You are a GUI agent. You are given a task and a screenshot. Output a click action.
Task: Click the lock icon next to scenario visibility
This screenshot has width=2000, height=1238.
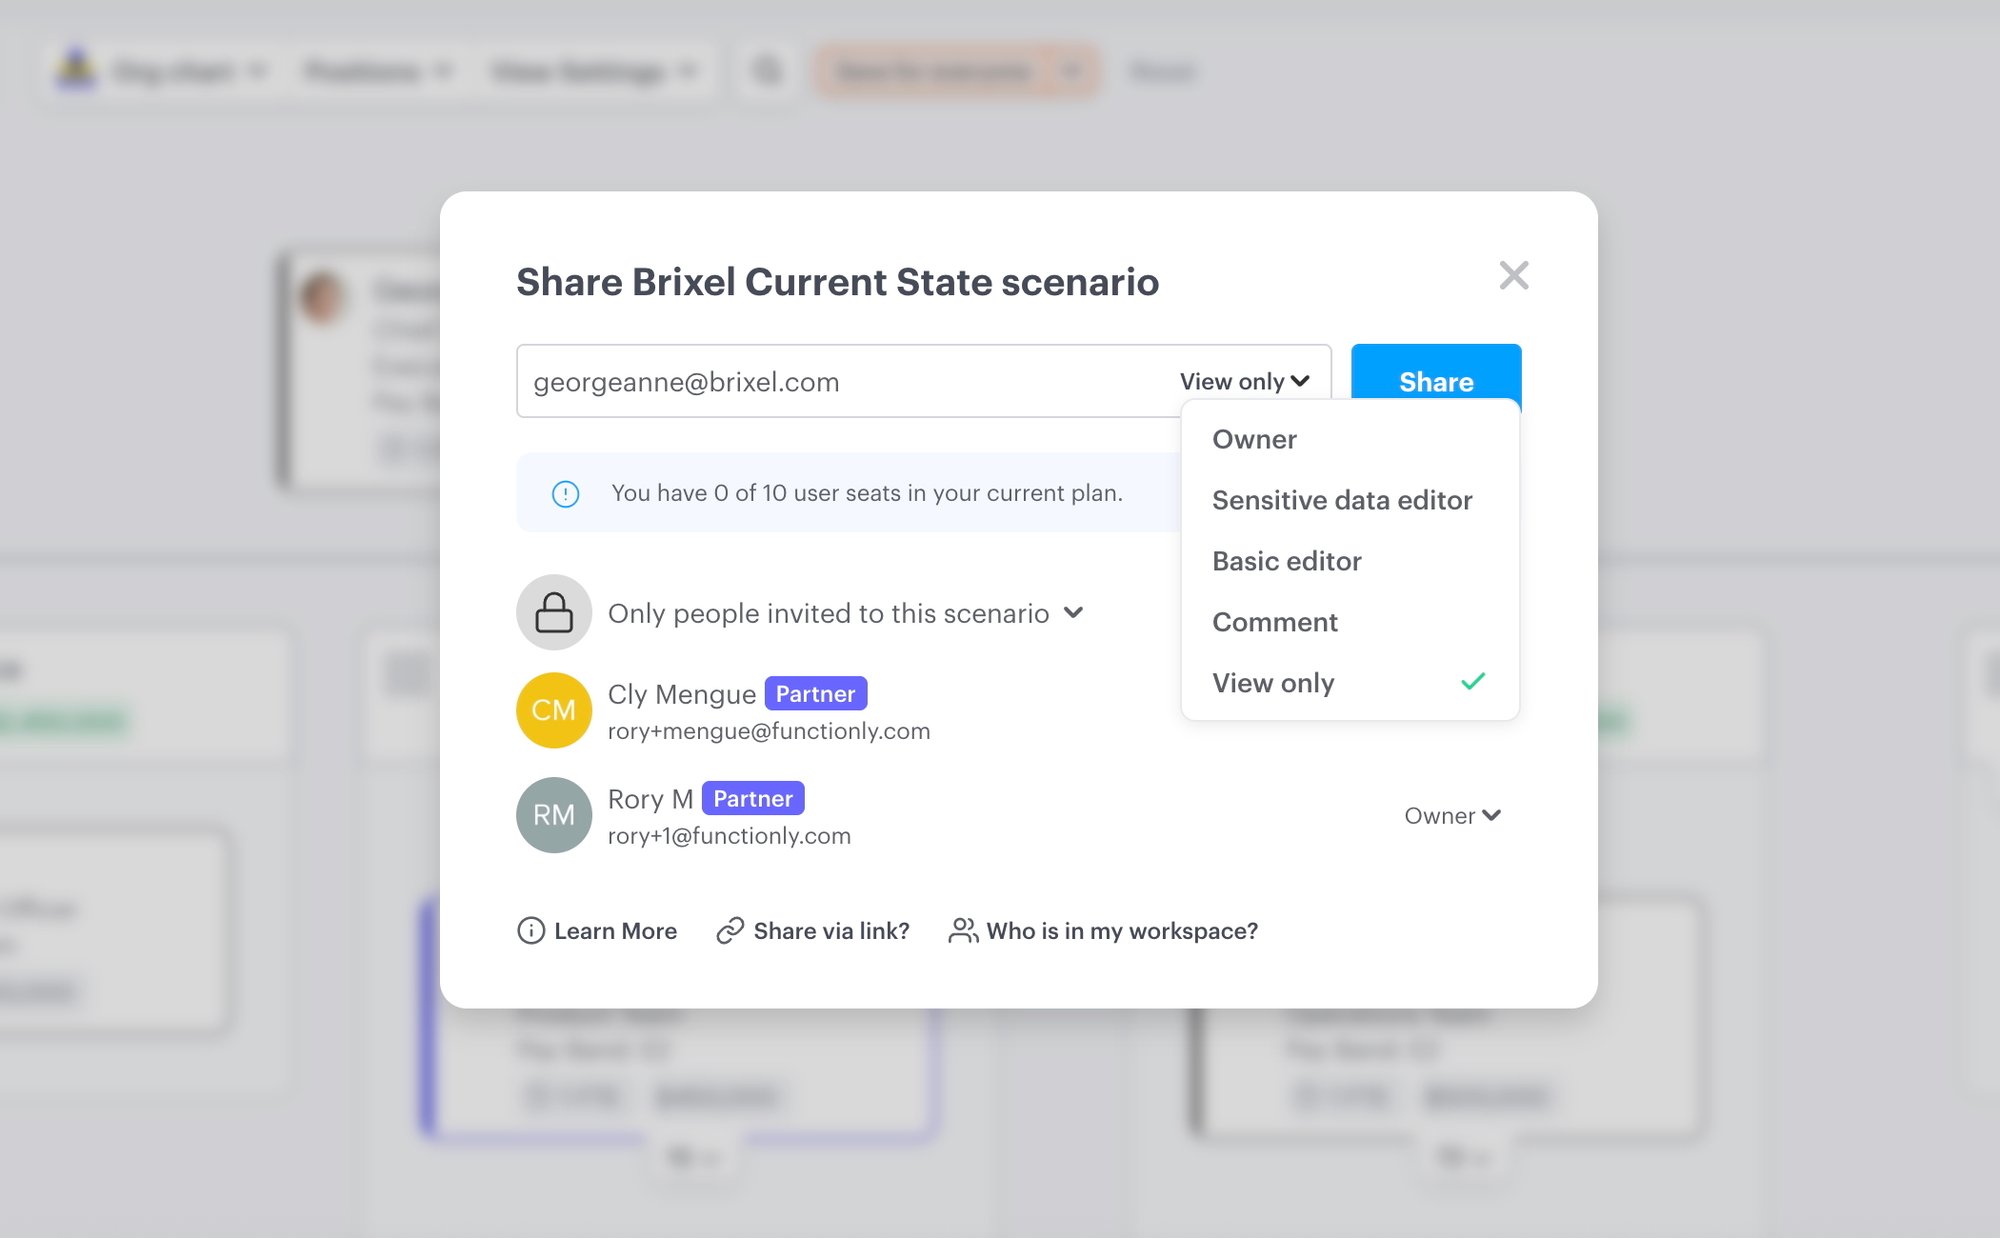(x=554, y=612)
